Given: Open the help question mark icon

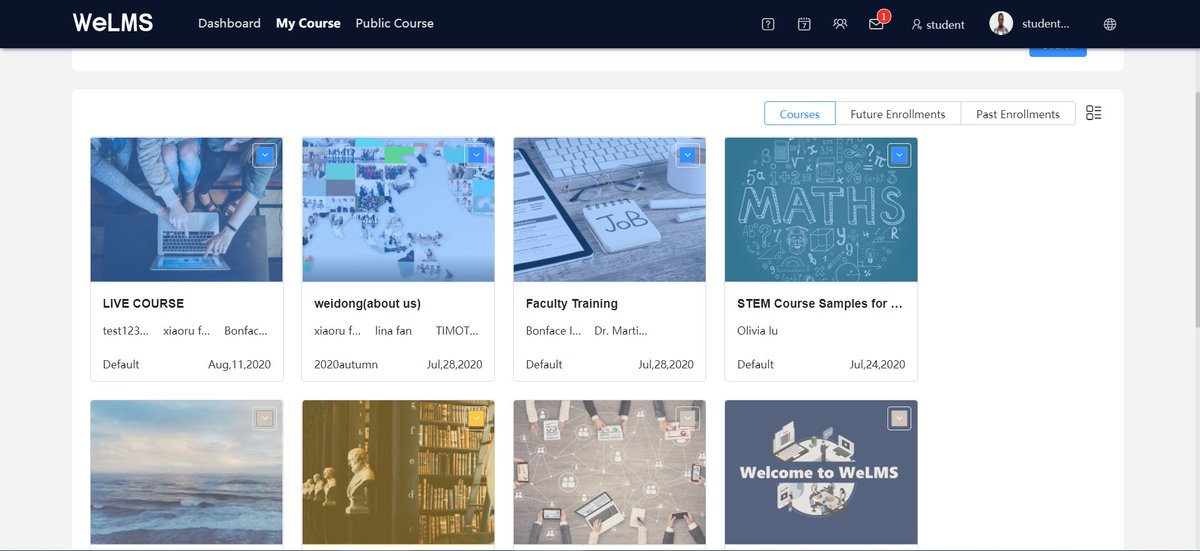Looking at the screenshot, I should 768,24.
